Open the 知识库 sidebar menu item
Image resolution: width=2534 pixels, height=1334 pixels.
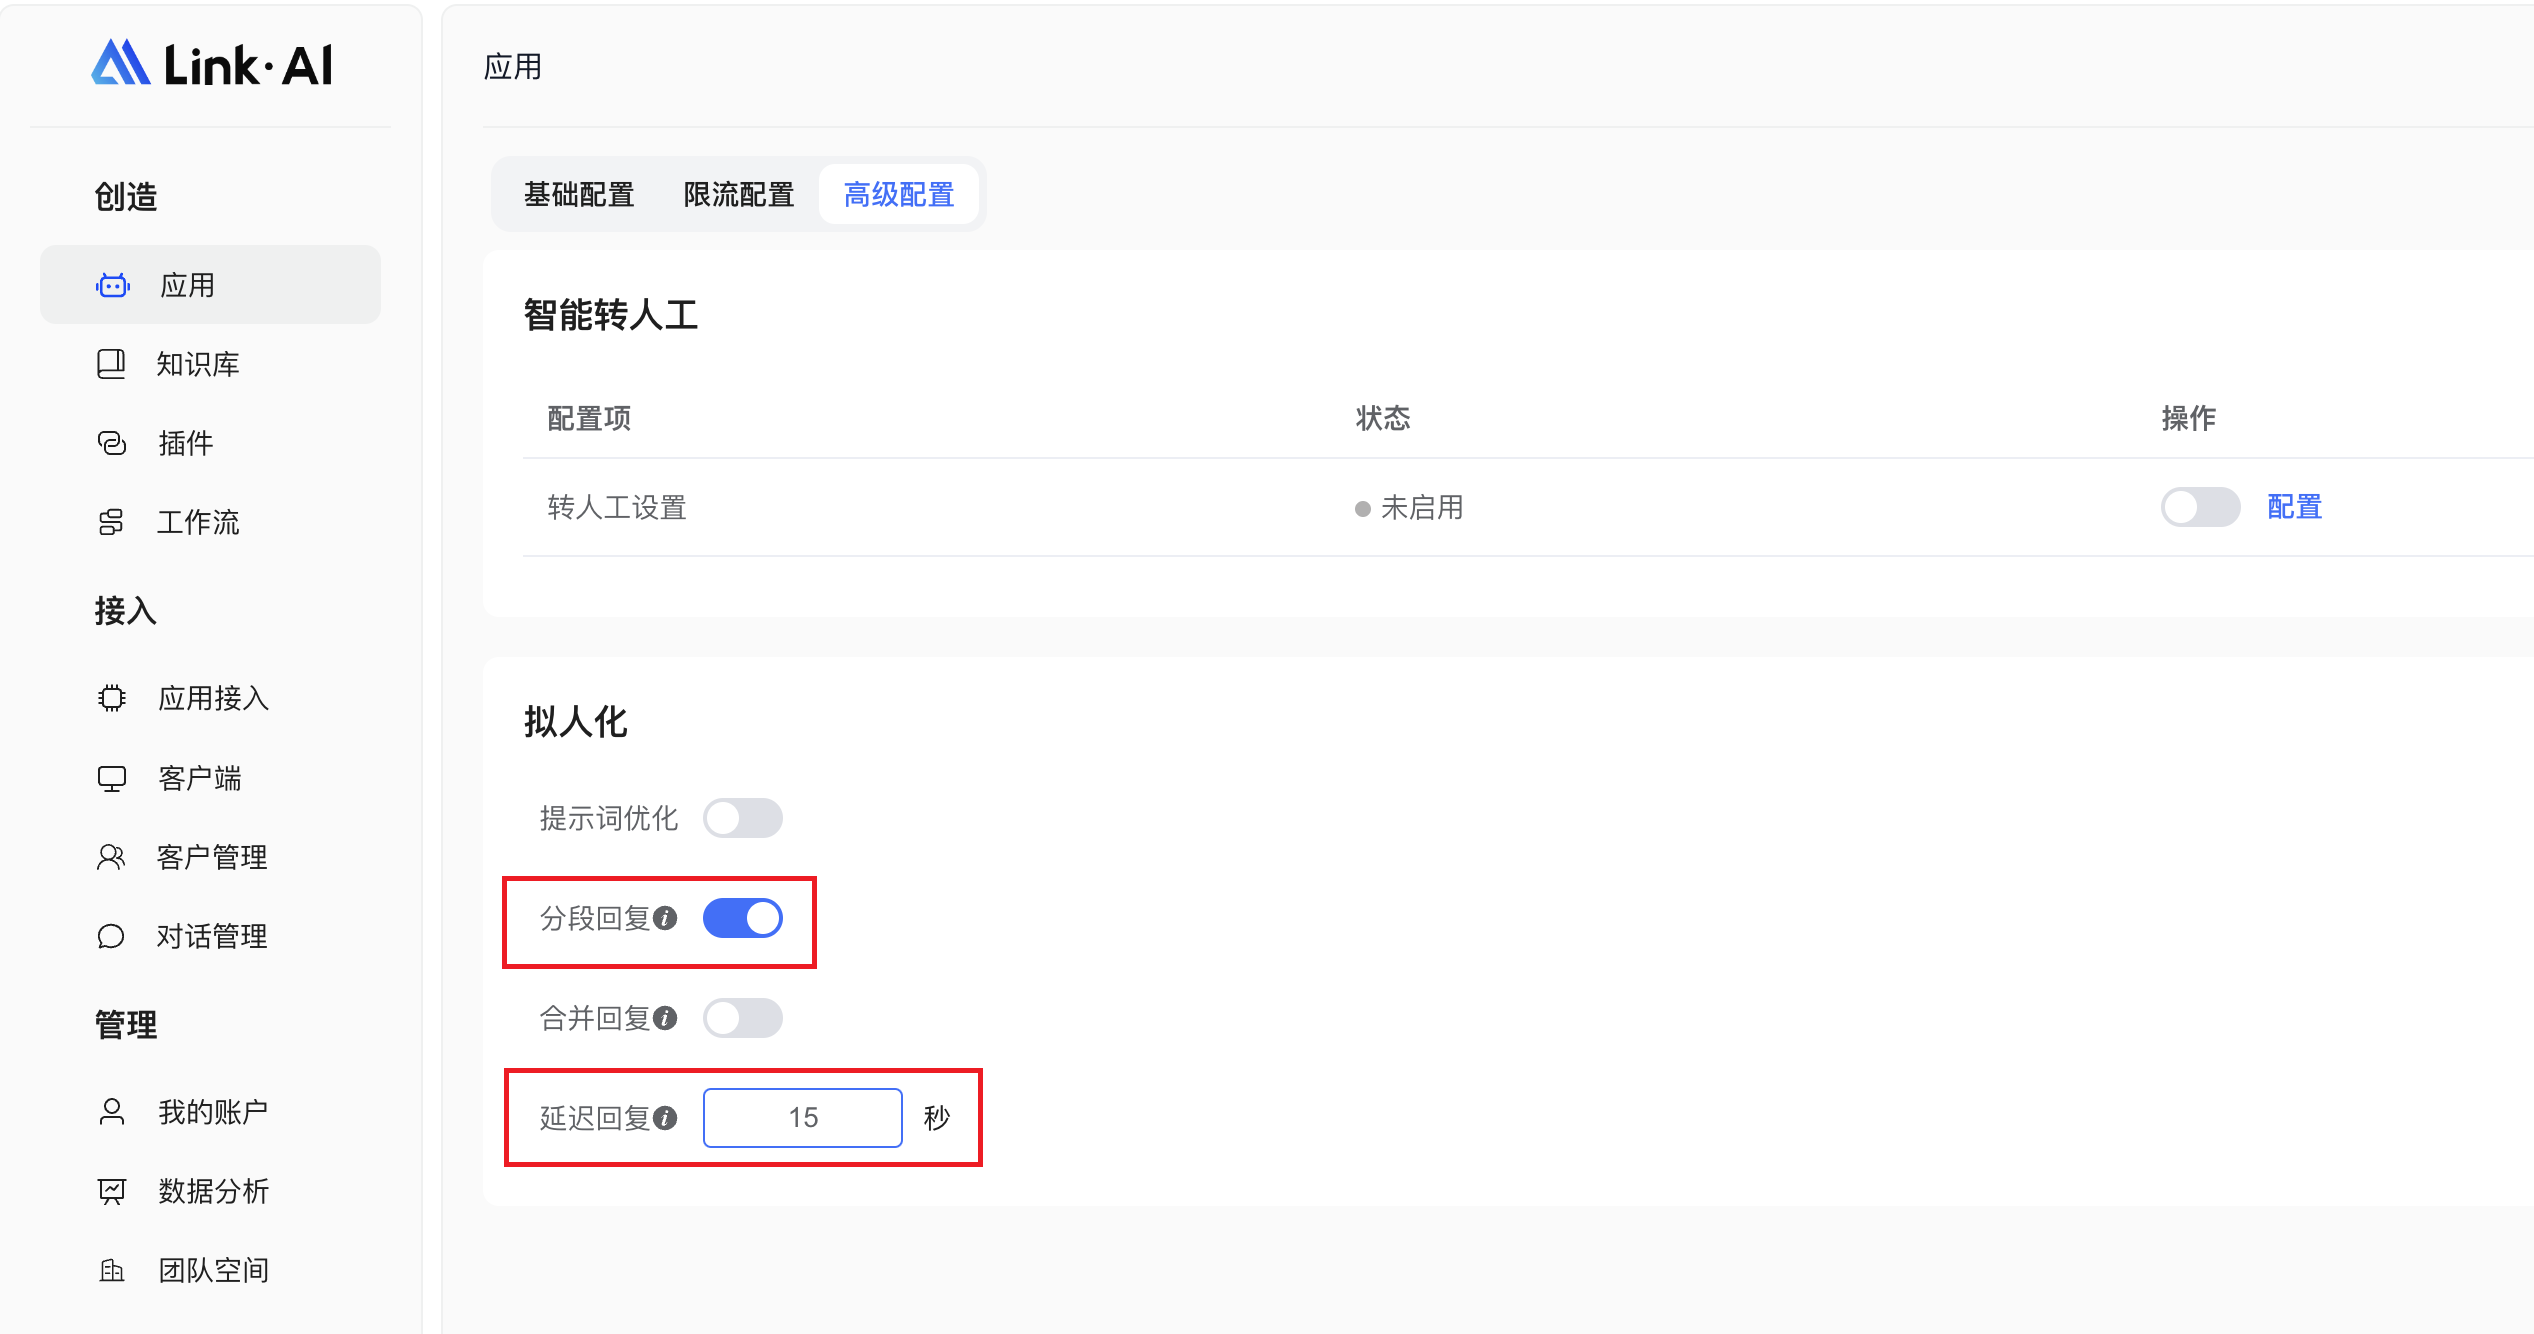coord(210,364)
